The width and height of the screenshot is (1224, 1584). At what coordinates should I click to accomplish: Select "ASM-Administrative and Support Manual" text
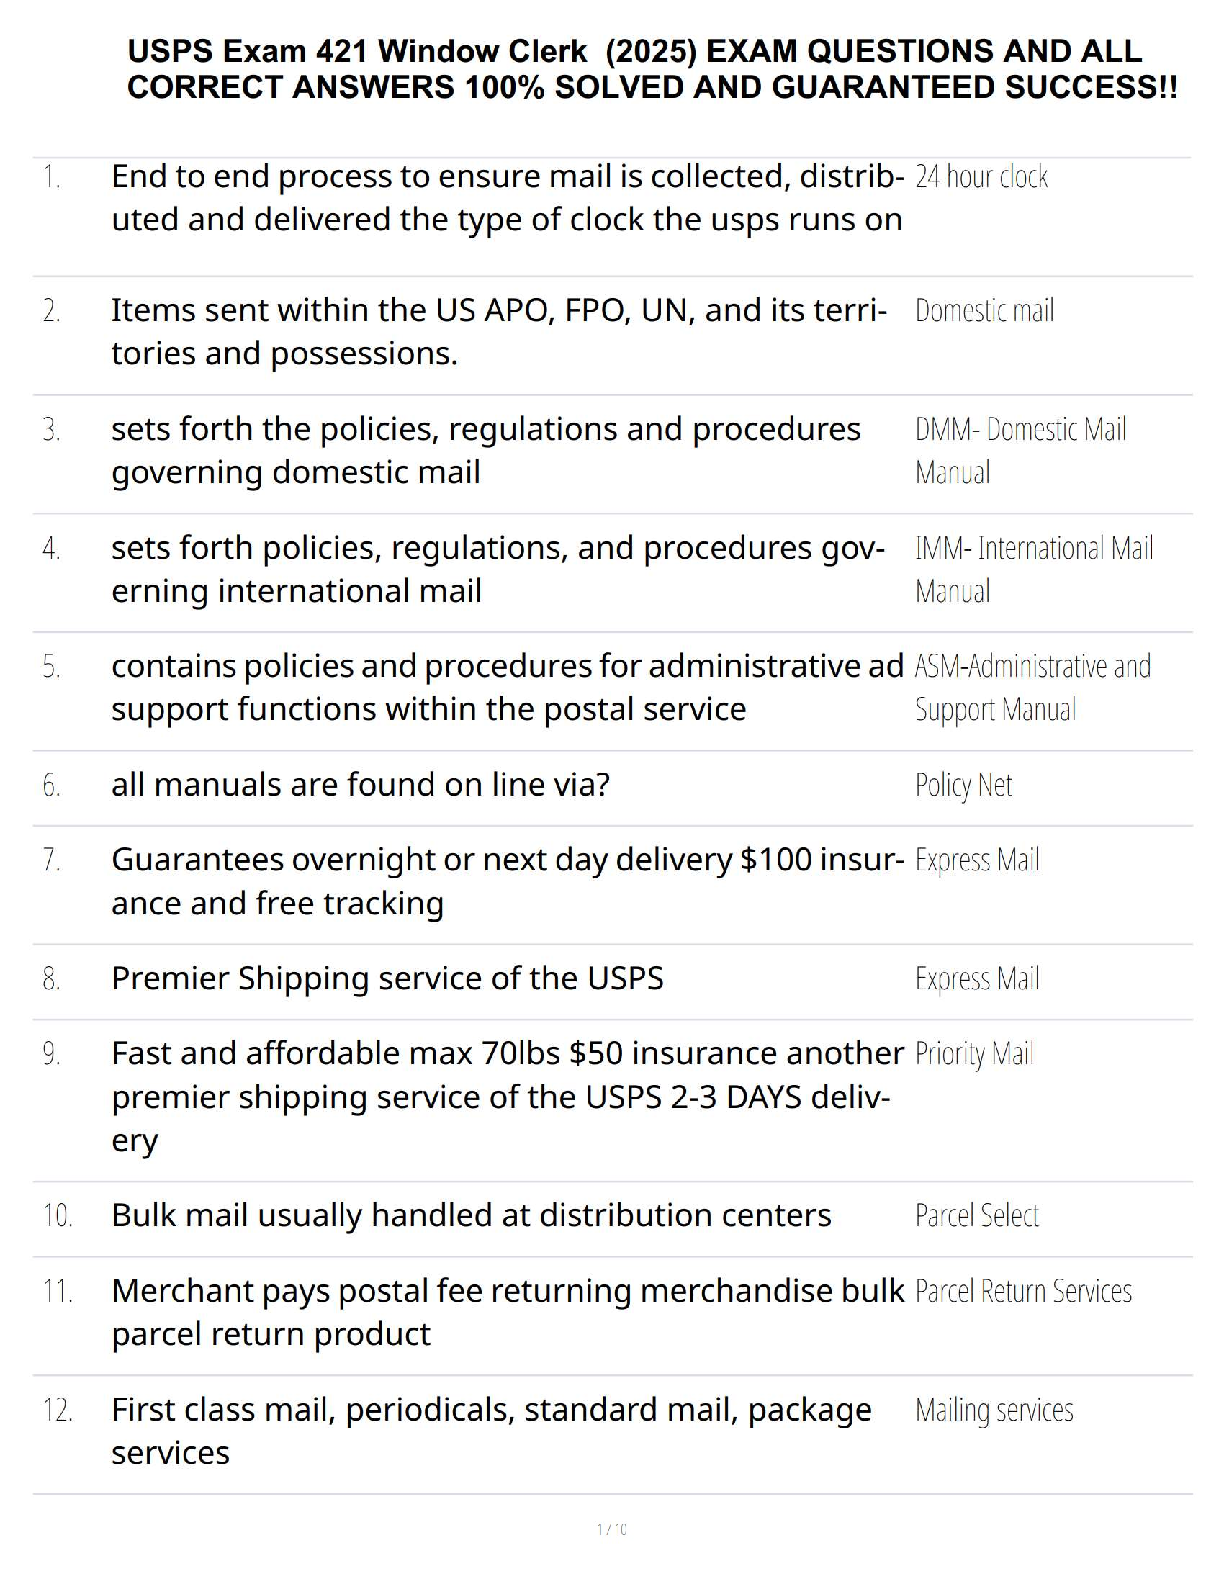click(1033, 688)
